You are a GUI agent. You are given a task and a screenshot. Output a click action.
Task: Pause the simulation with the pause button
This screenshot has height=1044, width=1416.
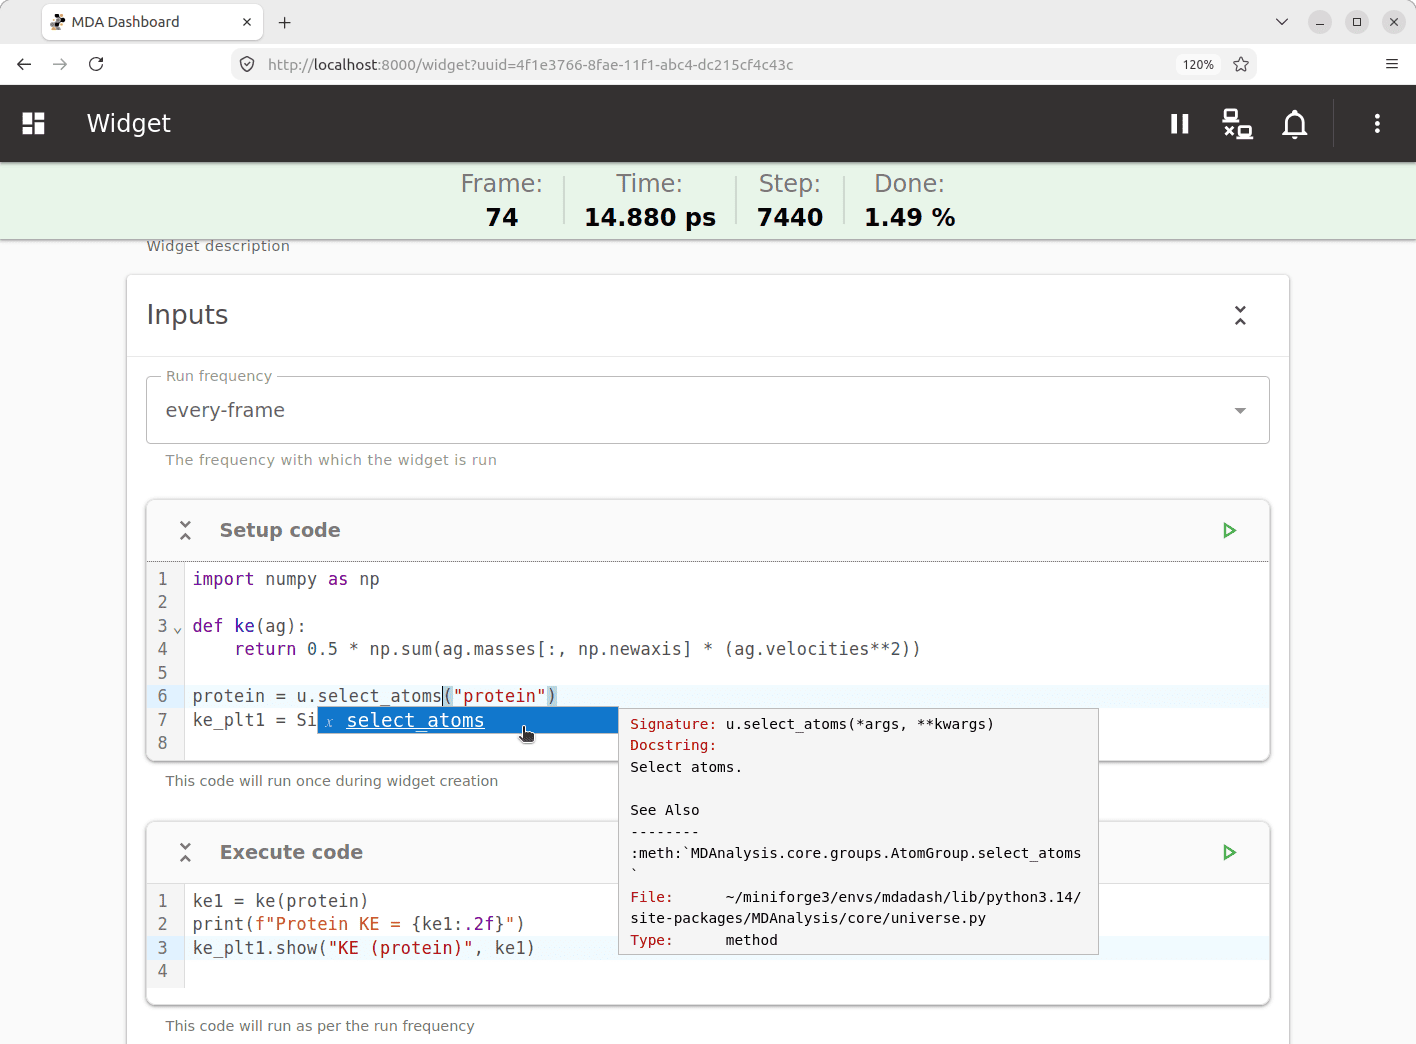(x=1180, y=123)
